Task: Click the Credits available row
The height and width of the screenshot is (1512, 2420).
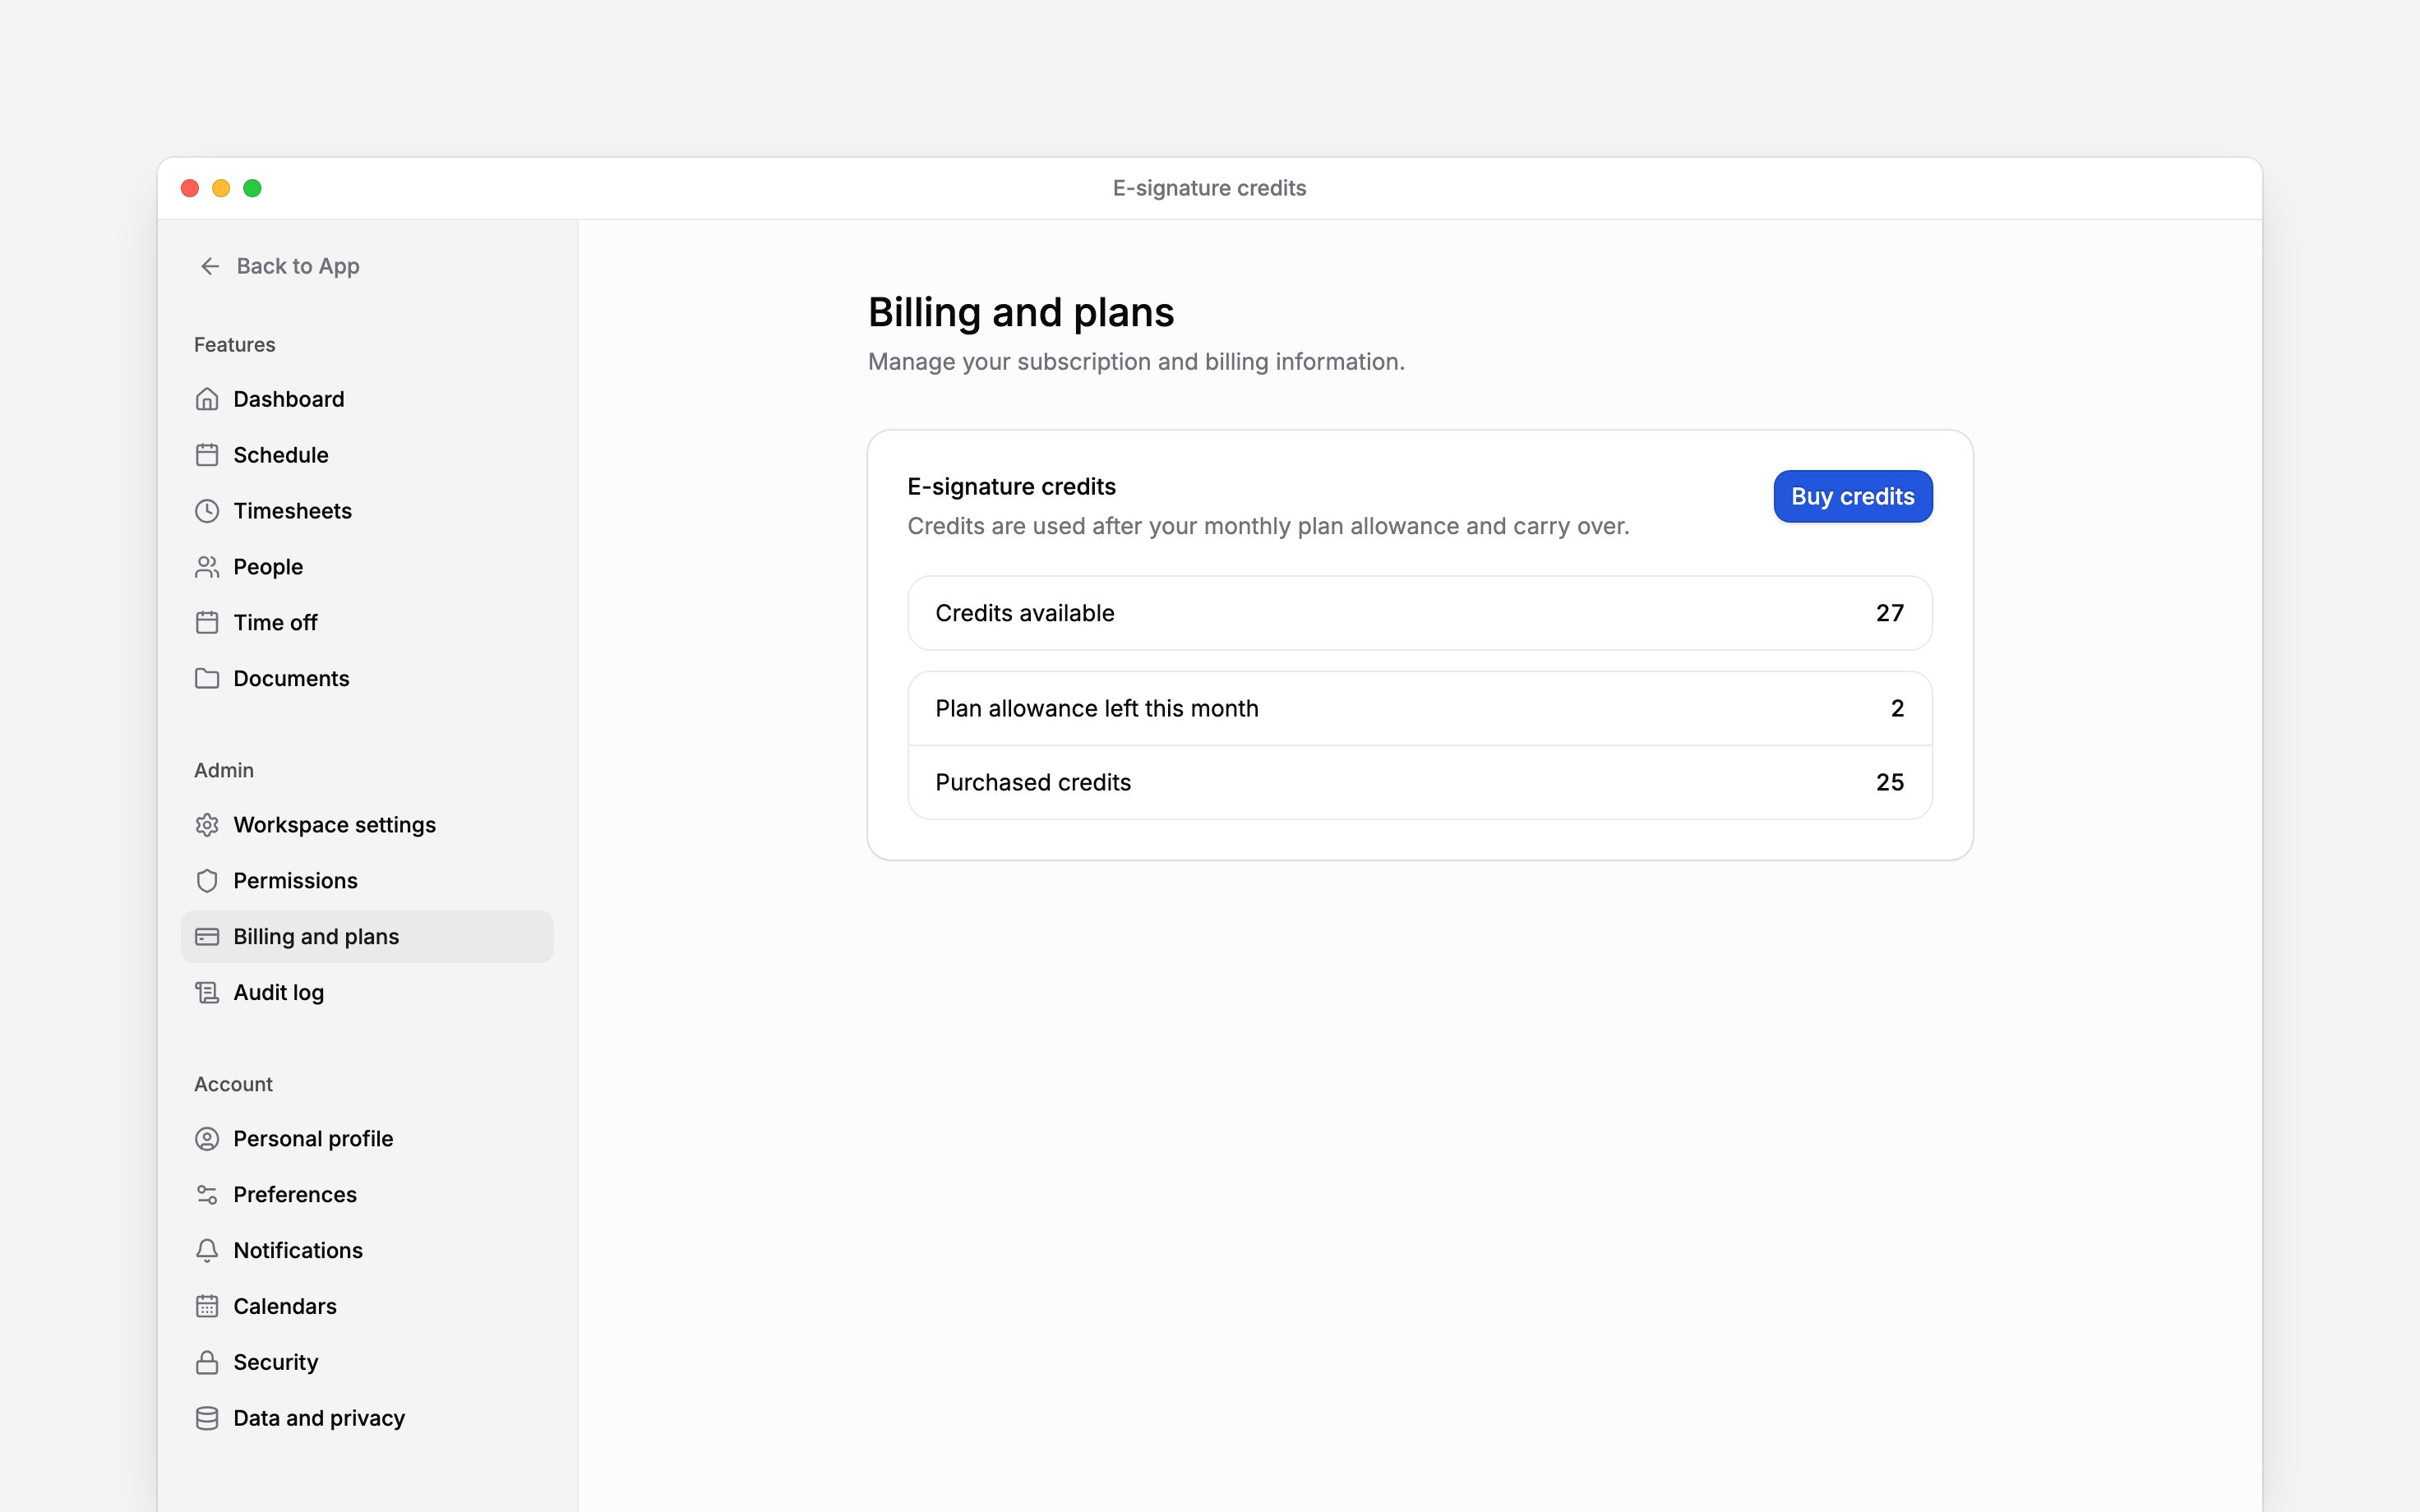Action: point(1420,613)
